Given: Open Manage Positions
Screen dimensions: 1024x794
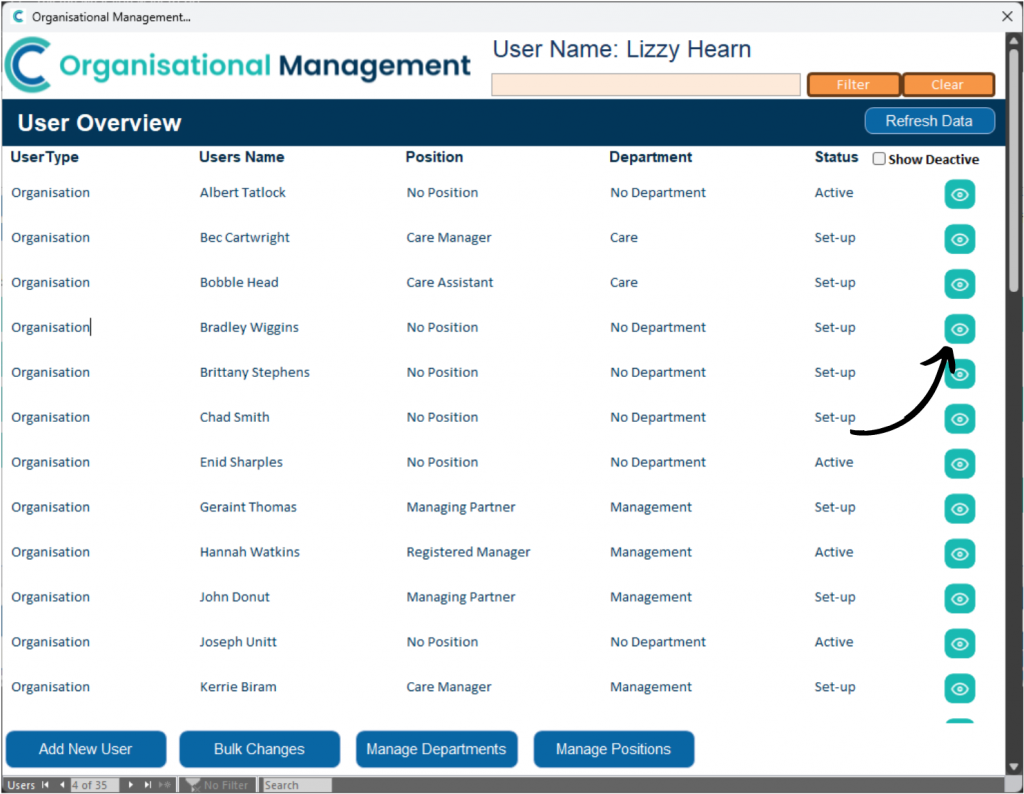Looking at the screenshot, I should (x=613, y=749).
